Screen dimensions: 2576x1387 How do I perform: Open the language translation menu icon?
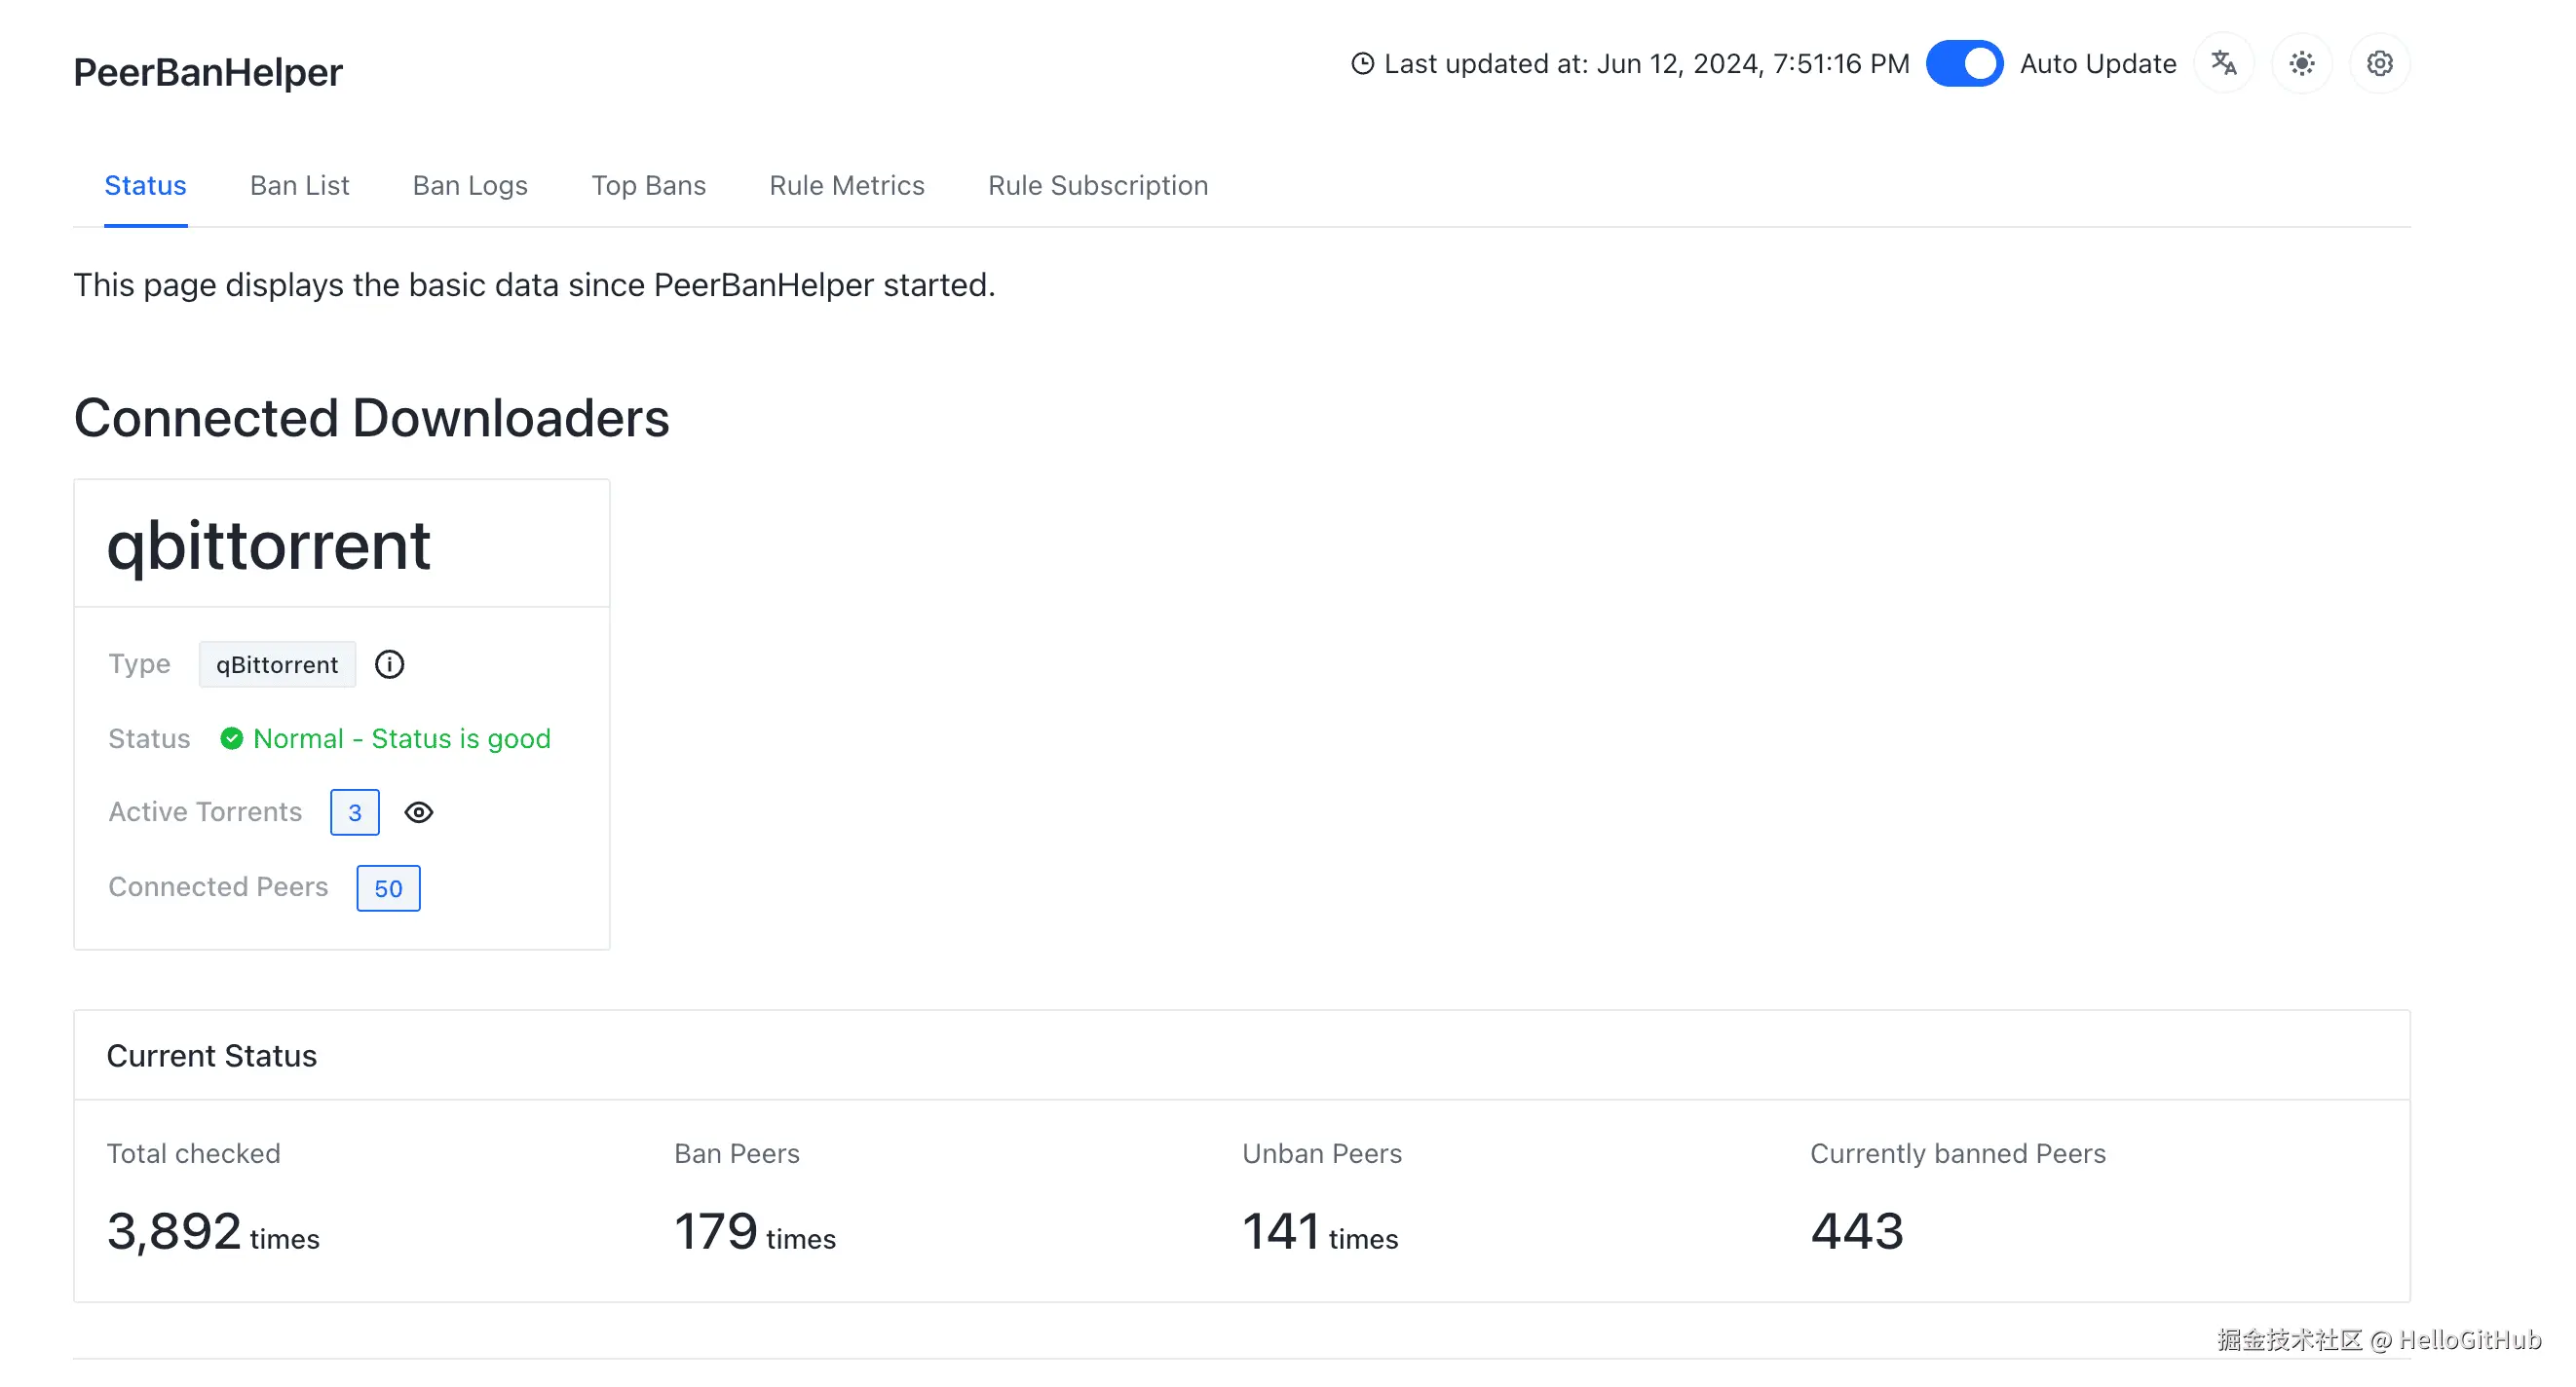[2223, 63]
